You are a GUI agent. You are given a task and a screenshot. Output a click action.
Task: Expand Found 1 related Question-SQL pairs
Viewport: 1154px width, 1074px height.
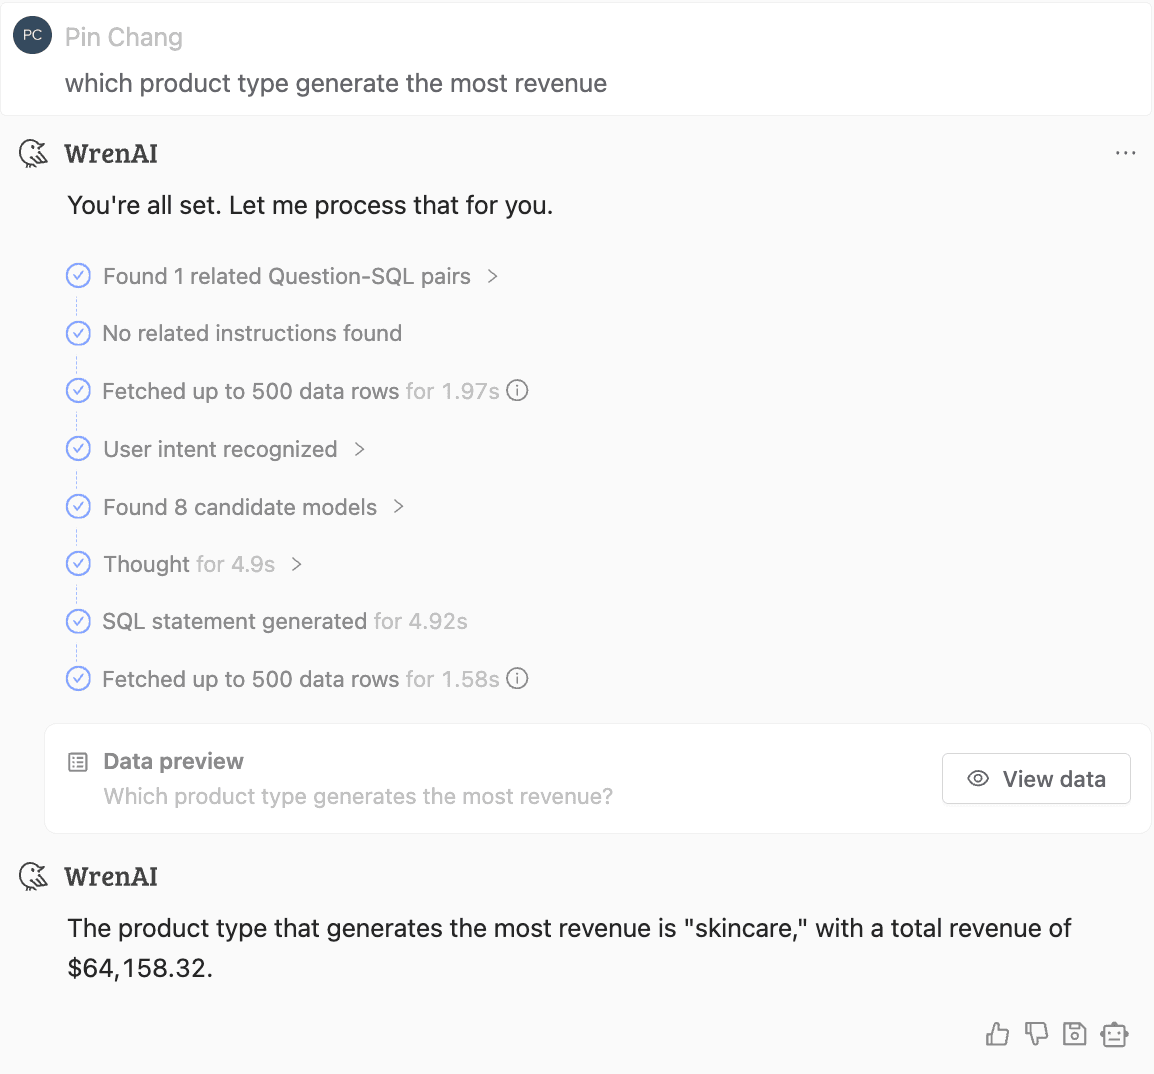[492, 276]
